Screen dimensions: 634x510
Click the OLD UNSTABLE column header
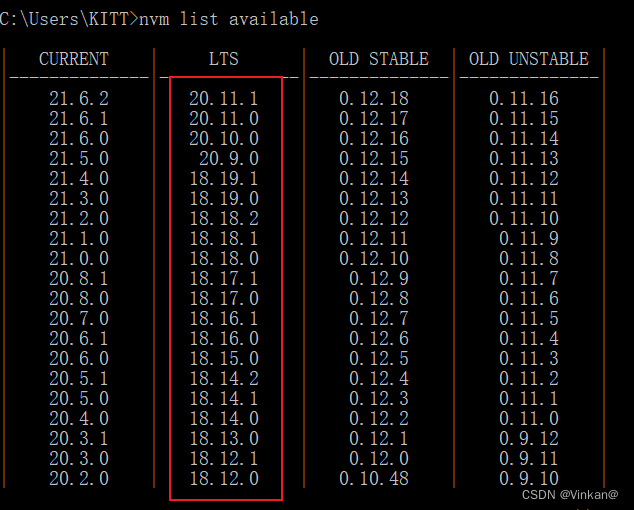(528, 59)
